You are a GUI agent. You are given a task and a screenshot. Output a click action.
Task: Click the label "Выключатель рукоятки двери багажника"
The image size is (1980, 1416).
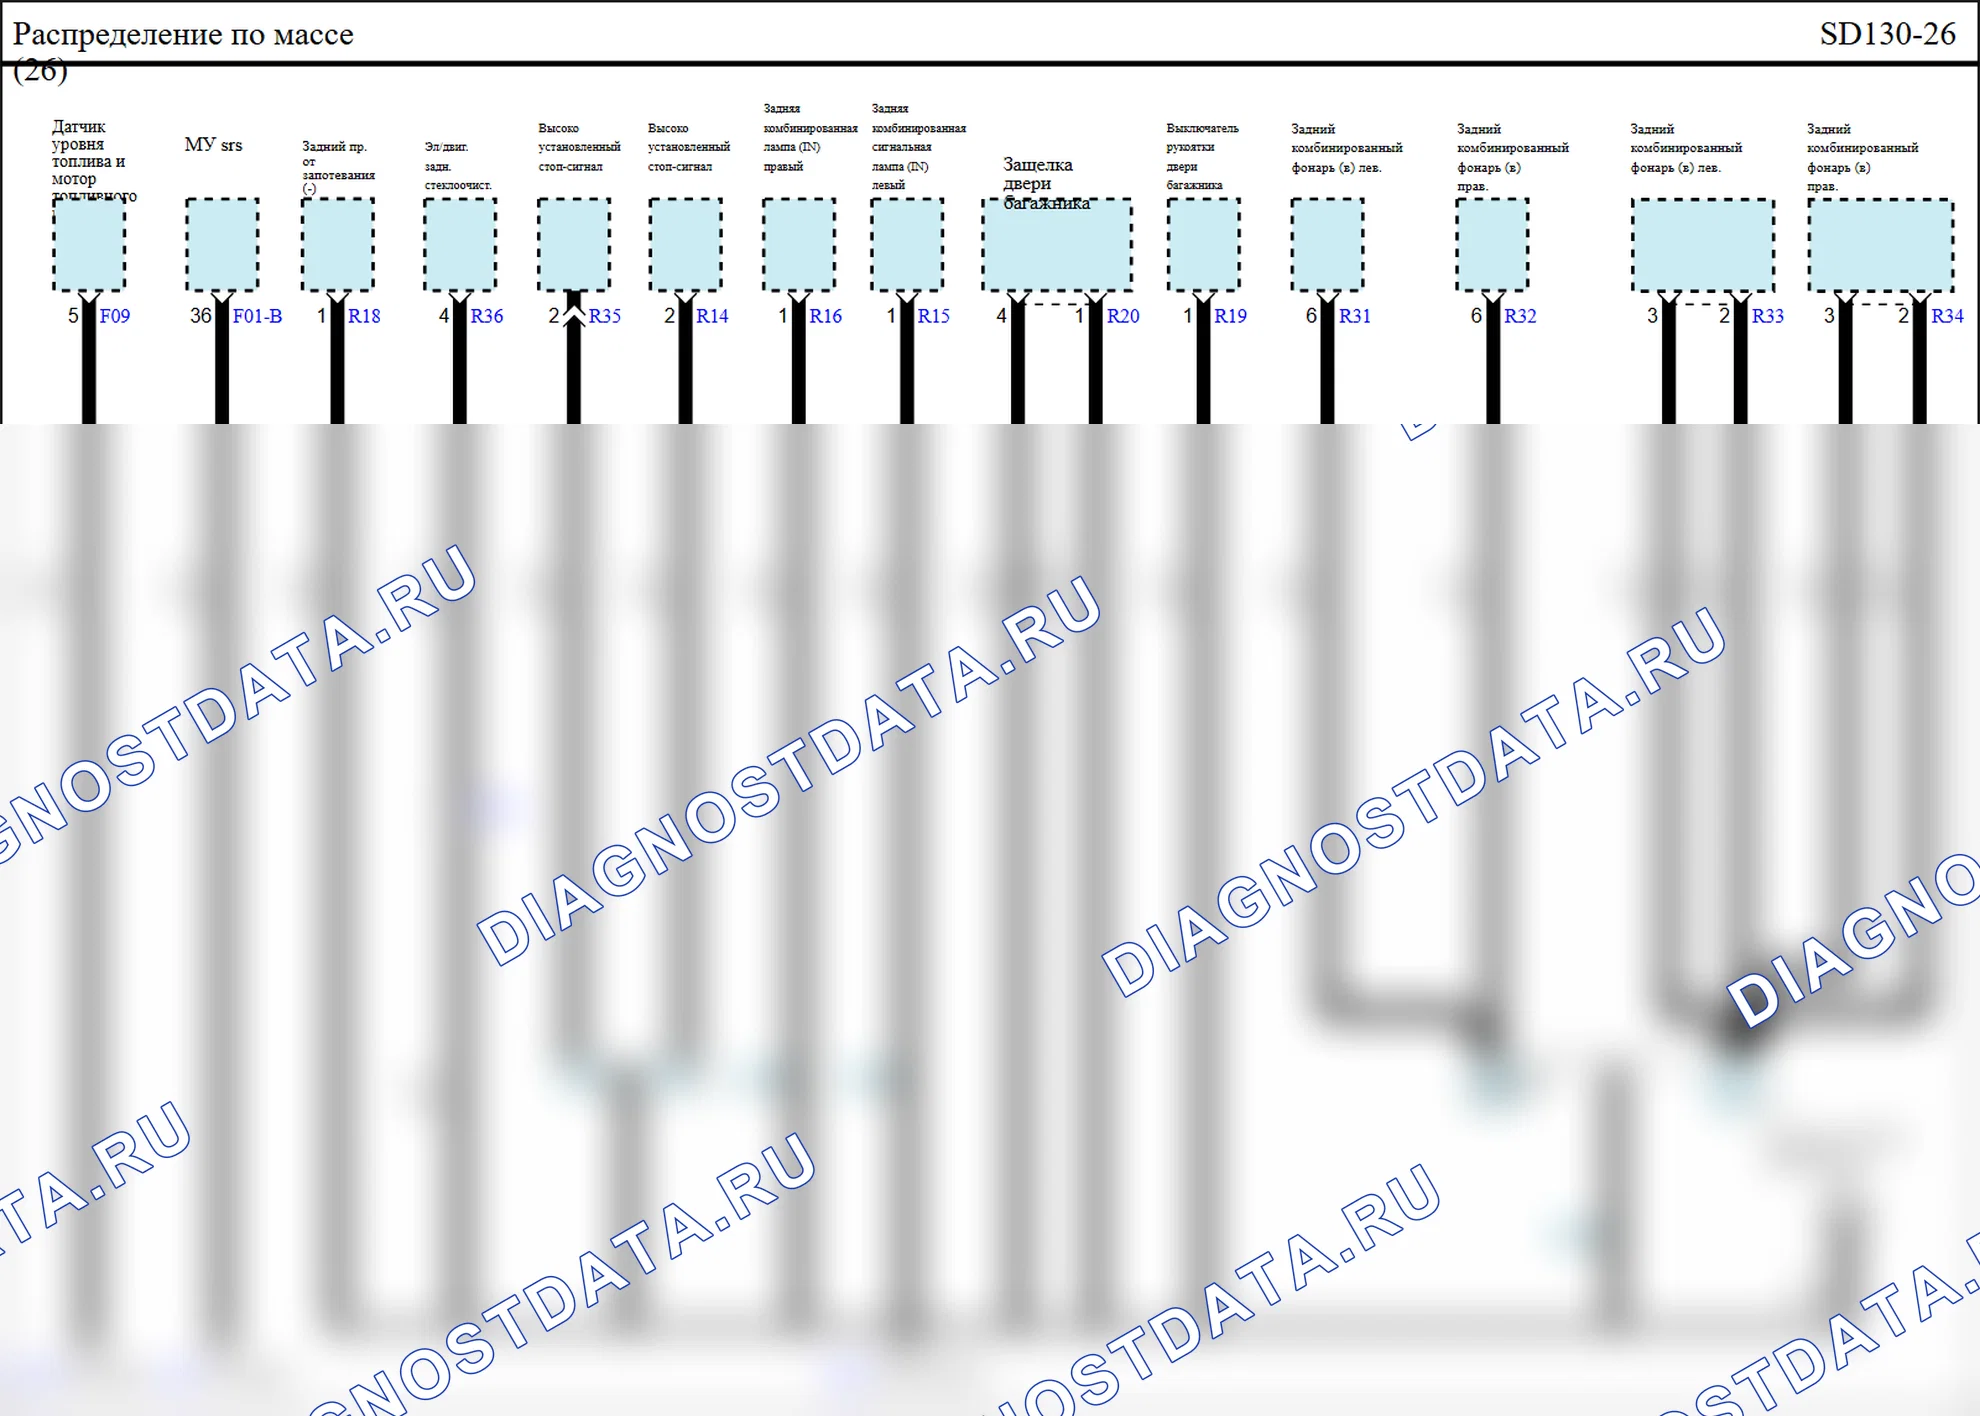click(x=1202, y=156)
